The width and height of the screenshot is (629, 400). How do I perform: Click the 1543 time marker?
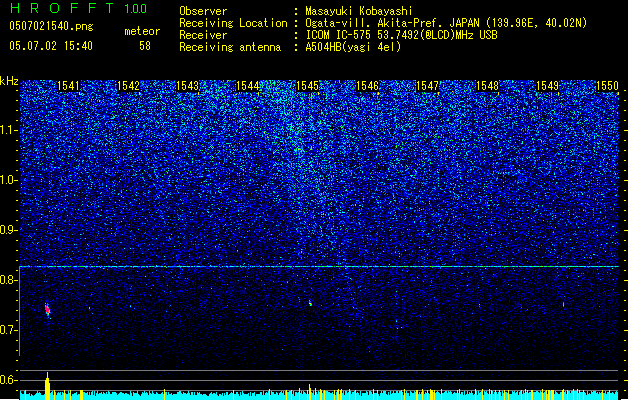click(188, 86)
